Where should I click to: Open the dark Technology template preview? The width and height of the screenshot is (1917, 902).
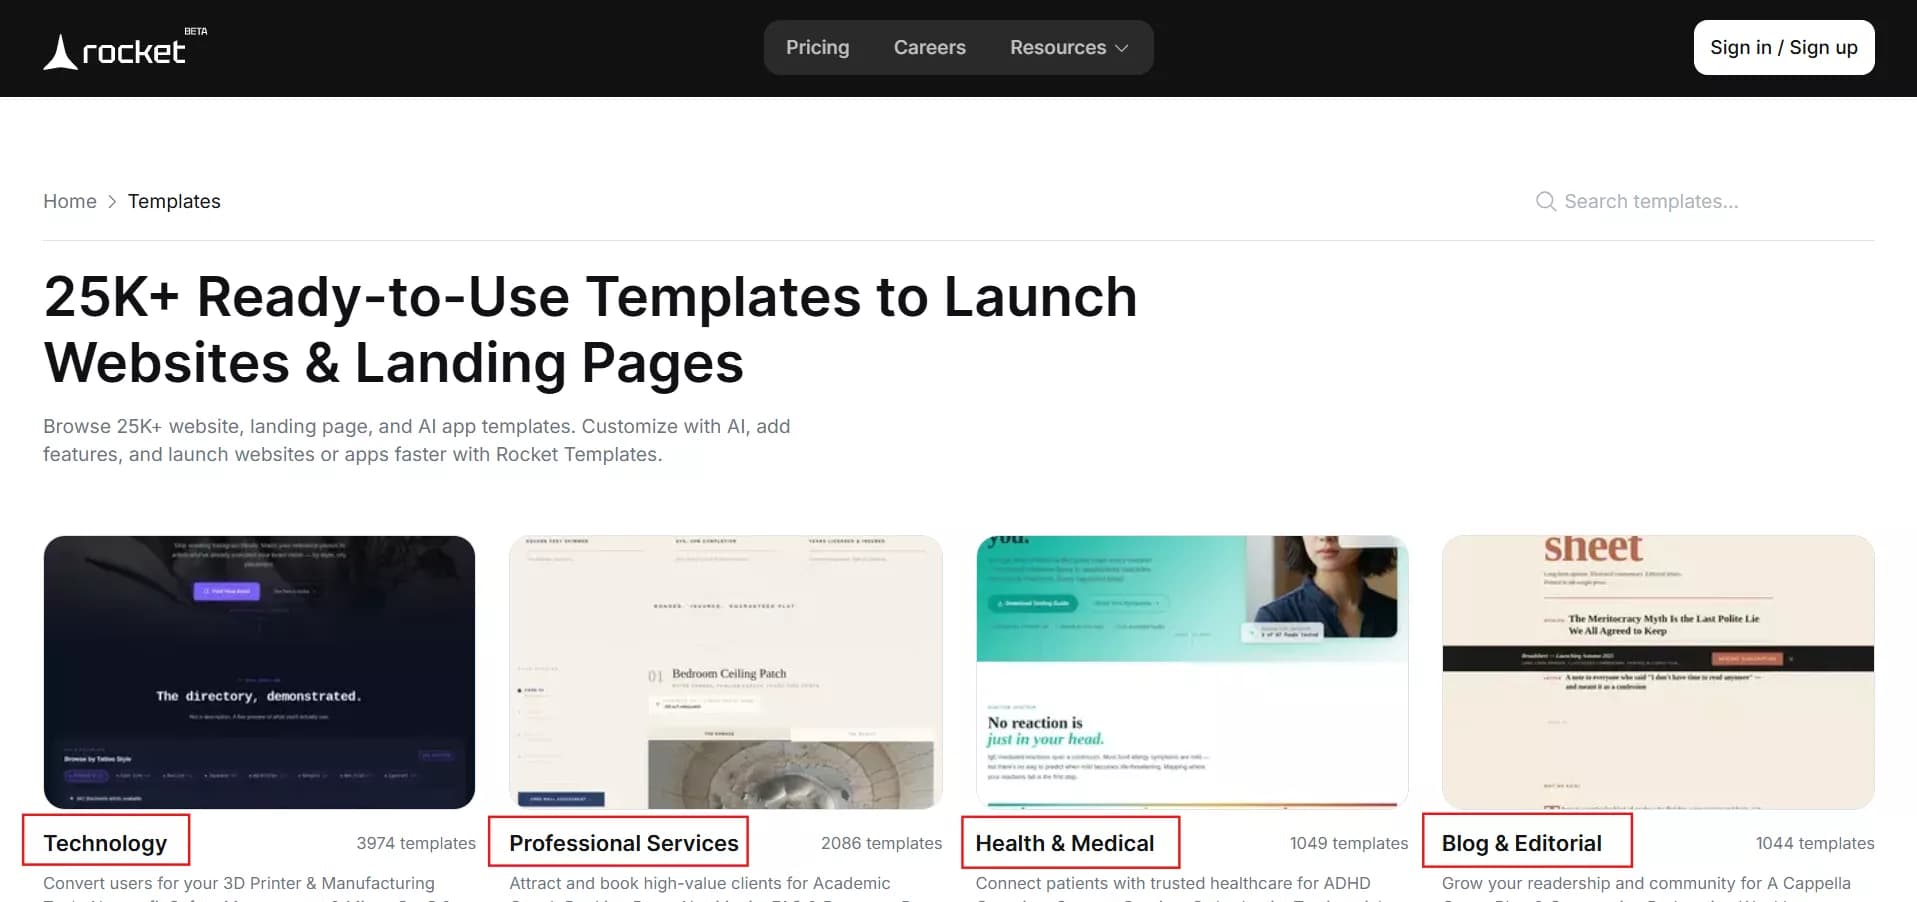[259, 672]
